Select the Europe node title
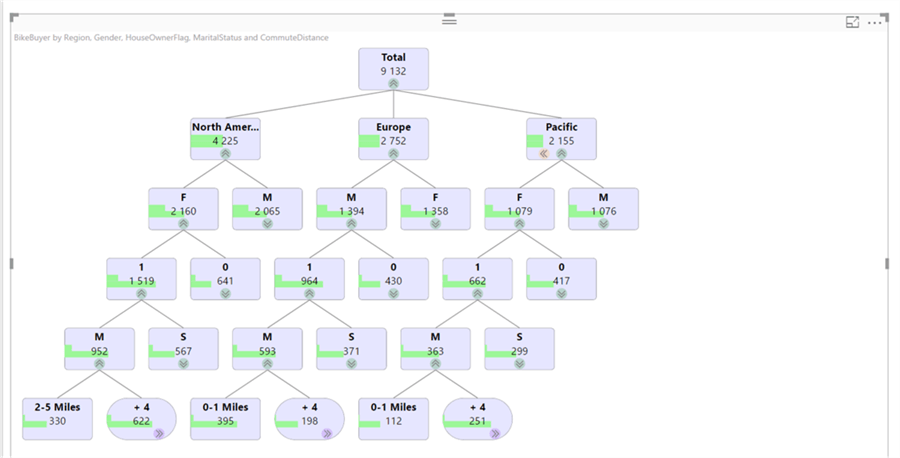900x458 pixels. click(393, 127)
